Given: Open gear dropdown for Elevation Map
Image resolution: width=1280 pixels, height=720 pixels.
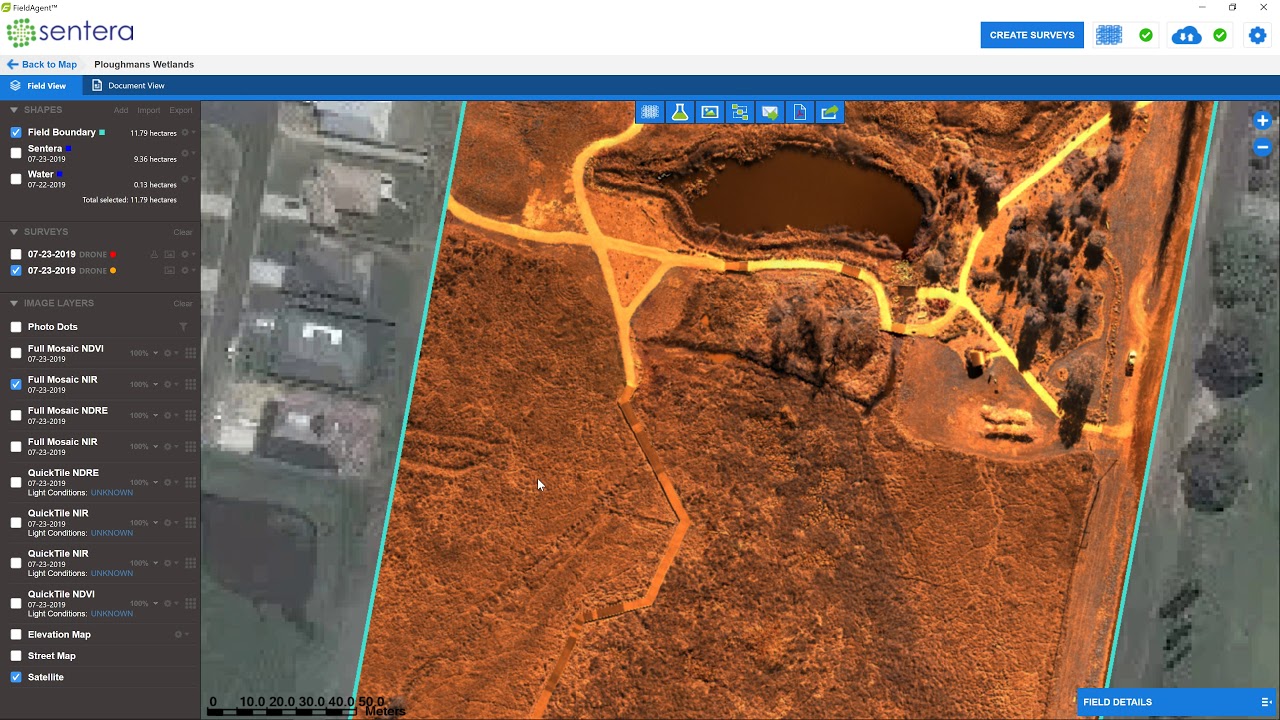Looking at the screenshot, I should click(x=181, y=634).
